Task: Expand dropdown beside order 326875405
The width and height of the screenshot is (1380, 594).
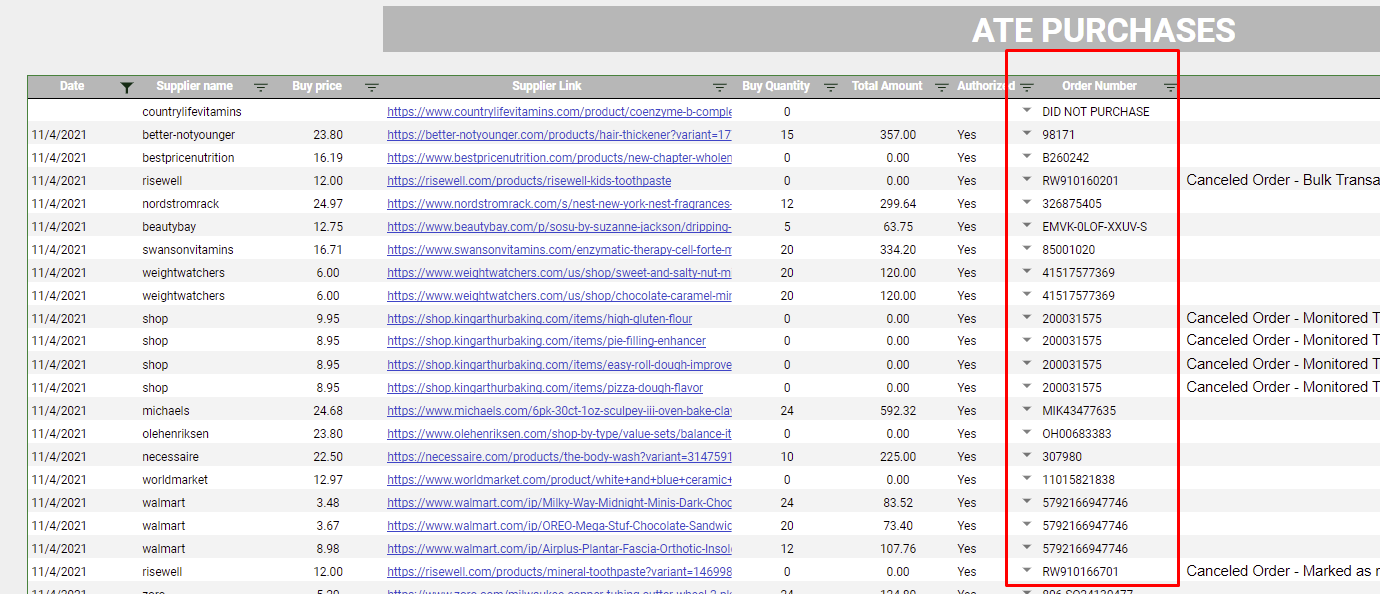Action: tap(1027, 202)
